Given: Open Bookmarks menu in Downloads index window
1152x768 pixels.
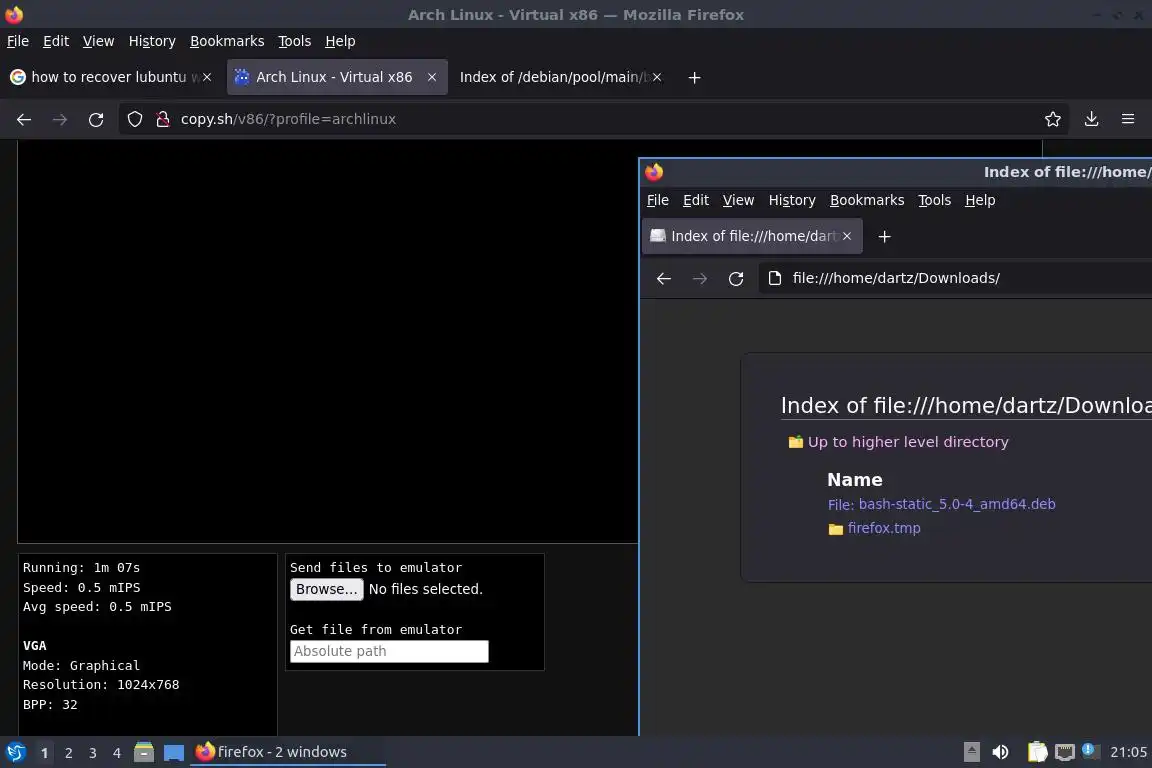Looking at the screenshot, I should [867, 200].
